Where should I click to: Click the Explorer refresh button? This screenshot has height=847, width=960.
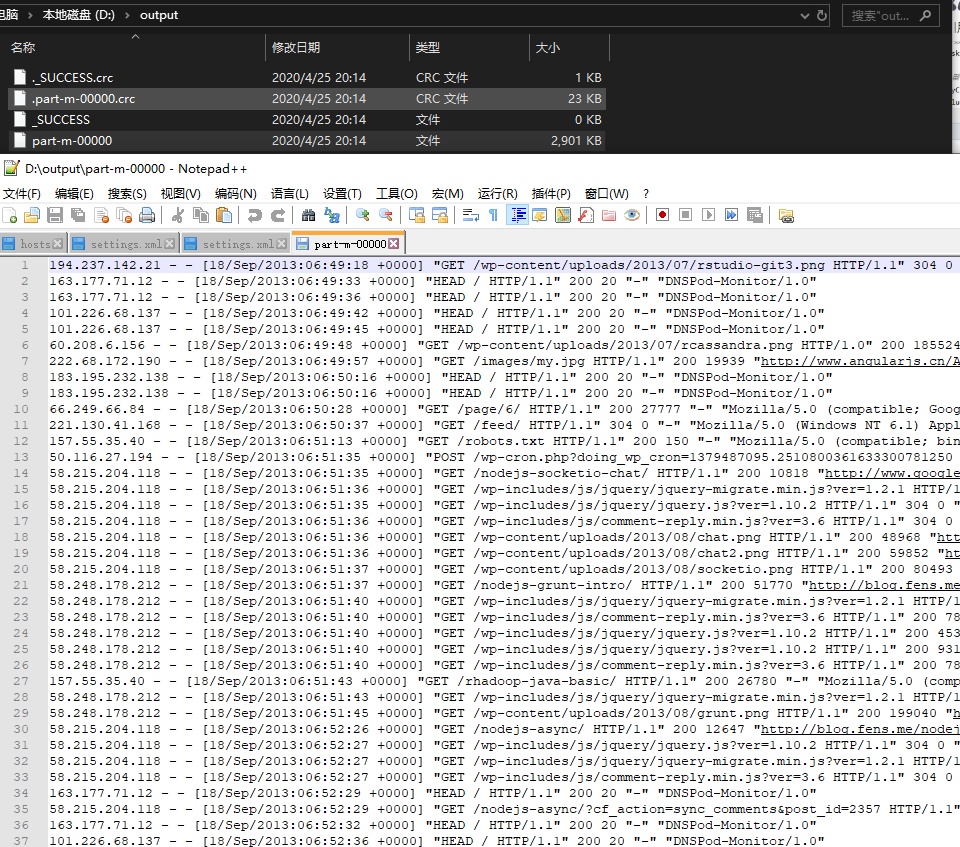coord(822,15)
